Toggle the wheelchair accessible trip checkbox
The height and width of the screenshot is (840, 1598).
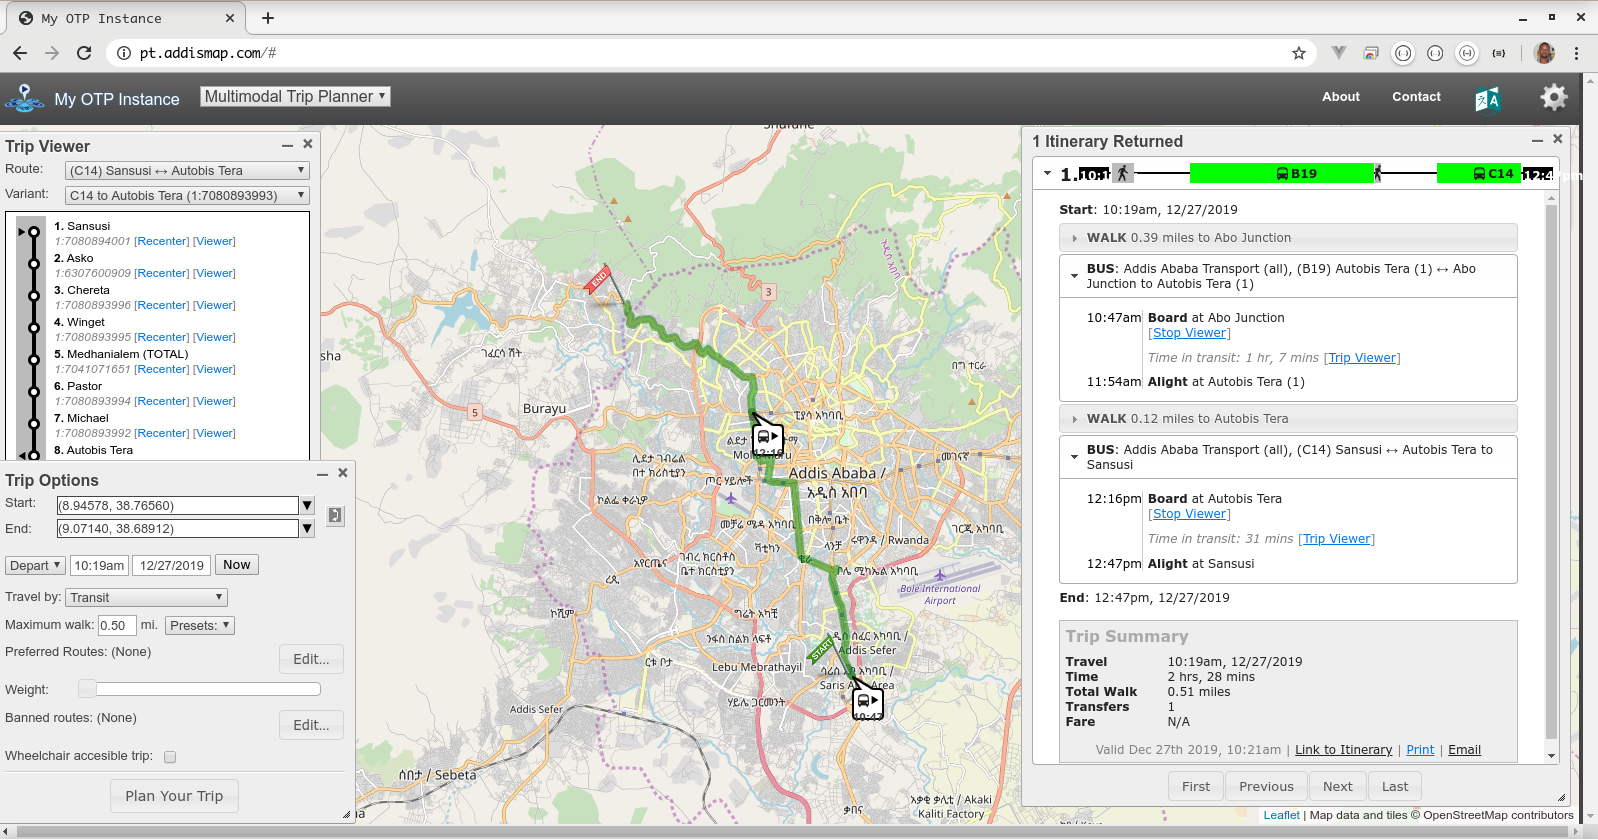[170, 757]
